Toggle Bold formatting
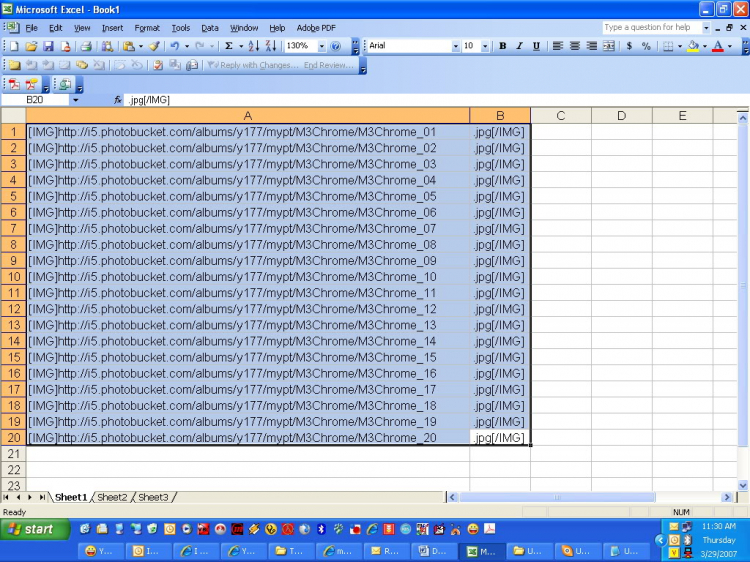The height and width of the screenshot is (562, 750). pos(503,46)
